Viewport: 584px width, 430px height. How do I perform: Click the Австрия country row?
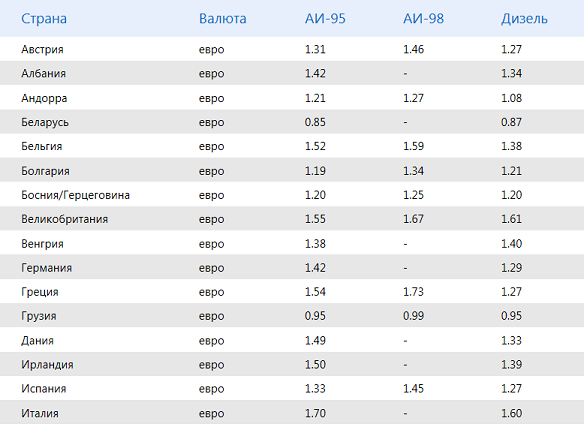(x=292, y=49)
